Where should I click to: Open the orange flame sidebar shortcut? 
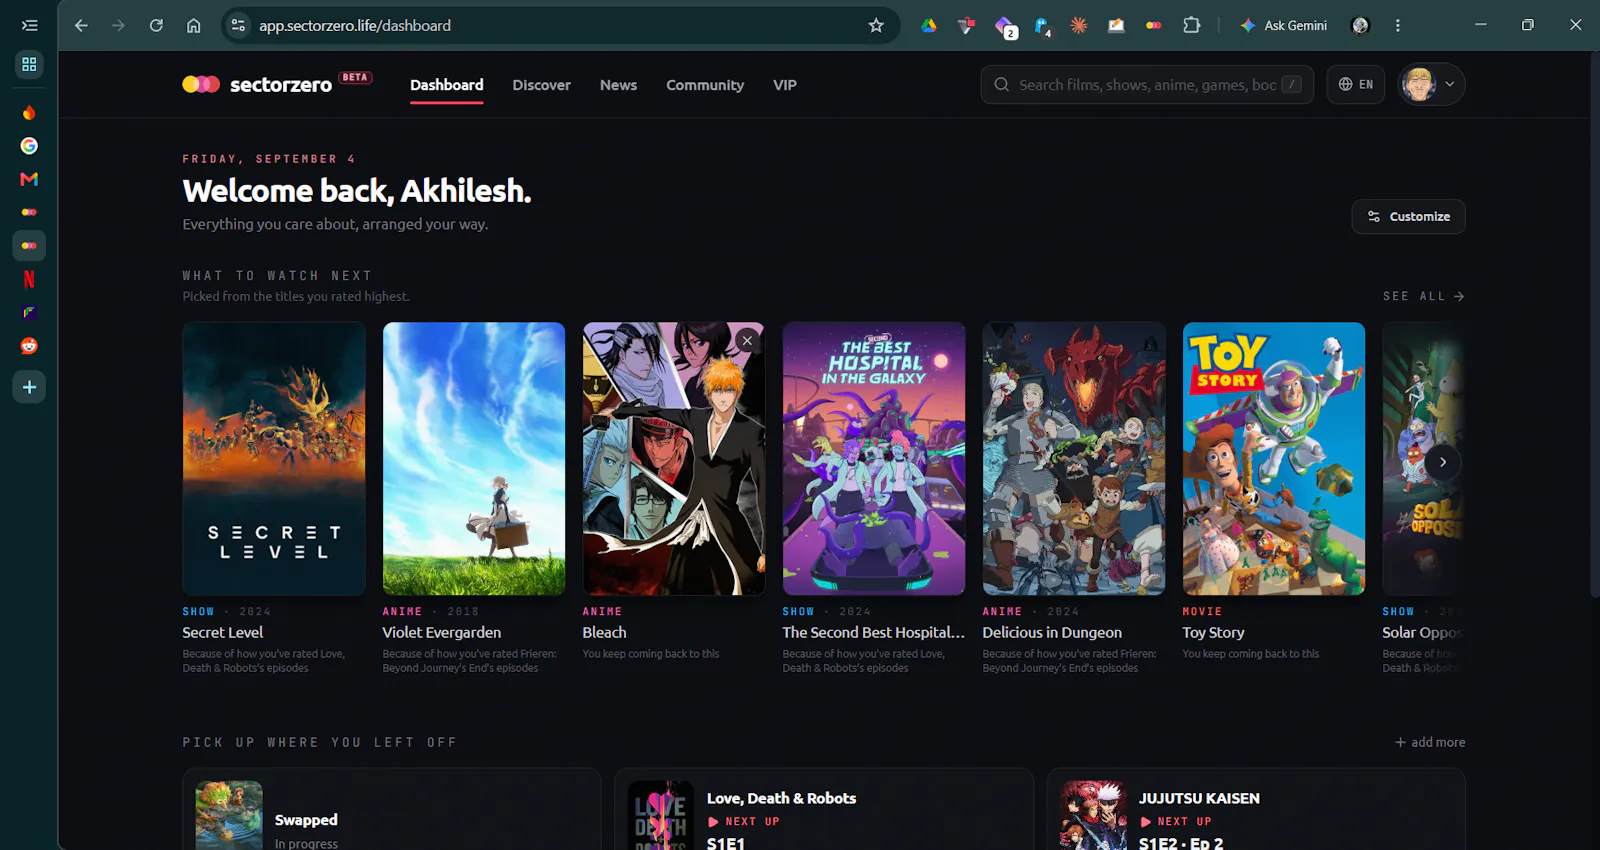pos(29,113)
